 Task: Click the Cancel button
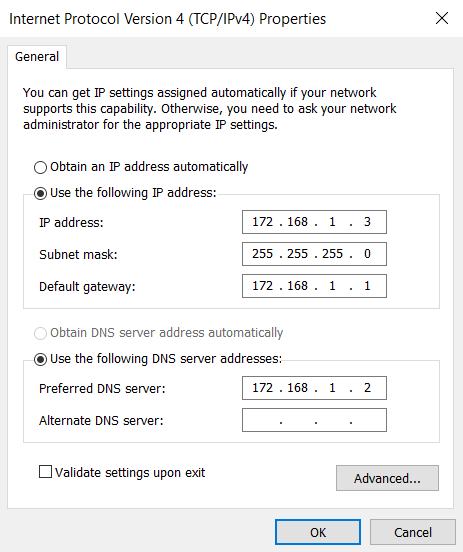pyautogui.click(x=413, y=532)
